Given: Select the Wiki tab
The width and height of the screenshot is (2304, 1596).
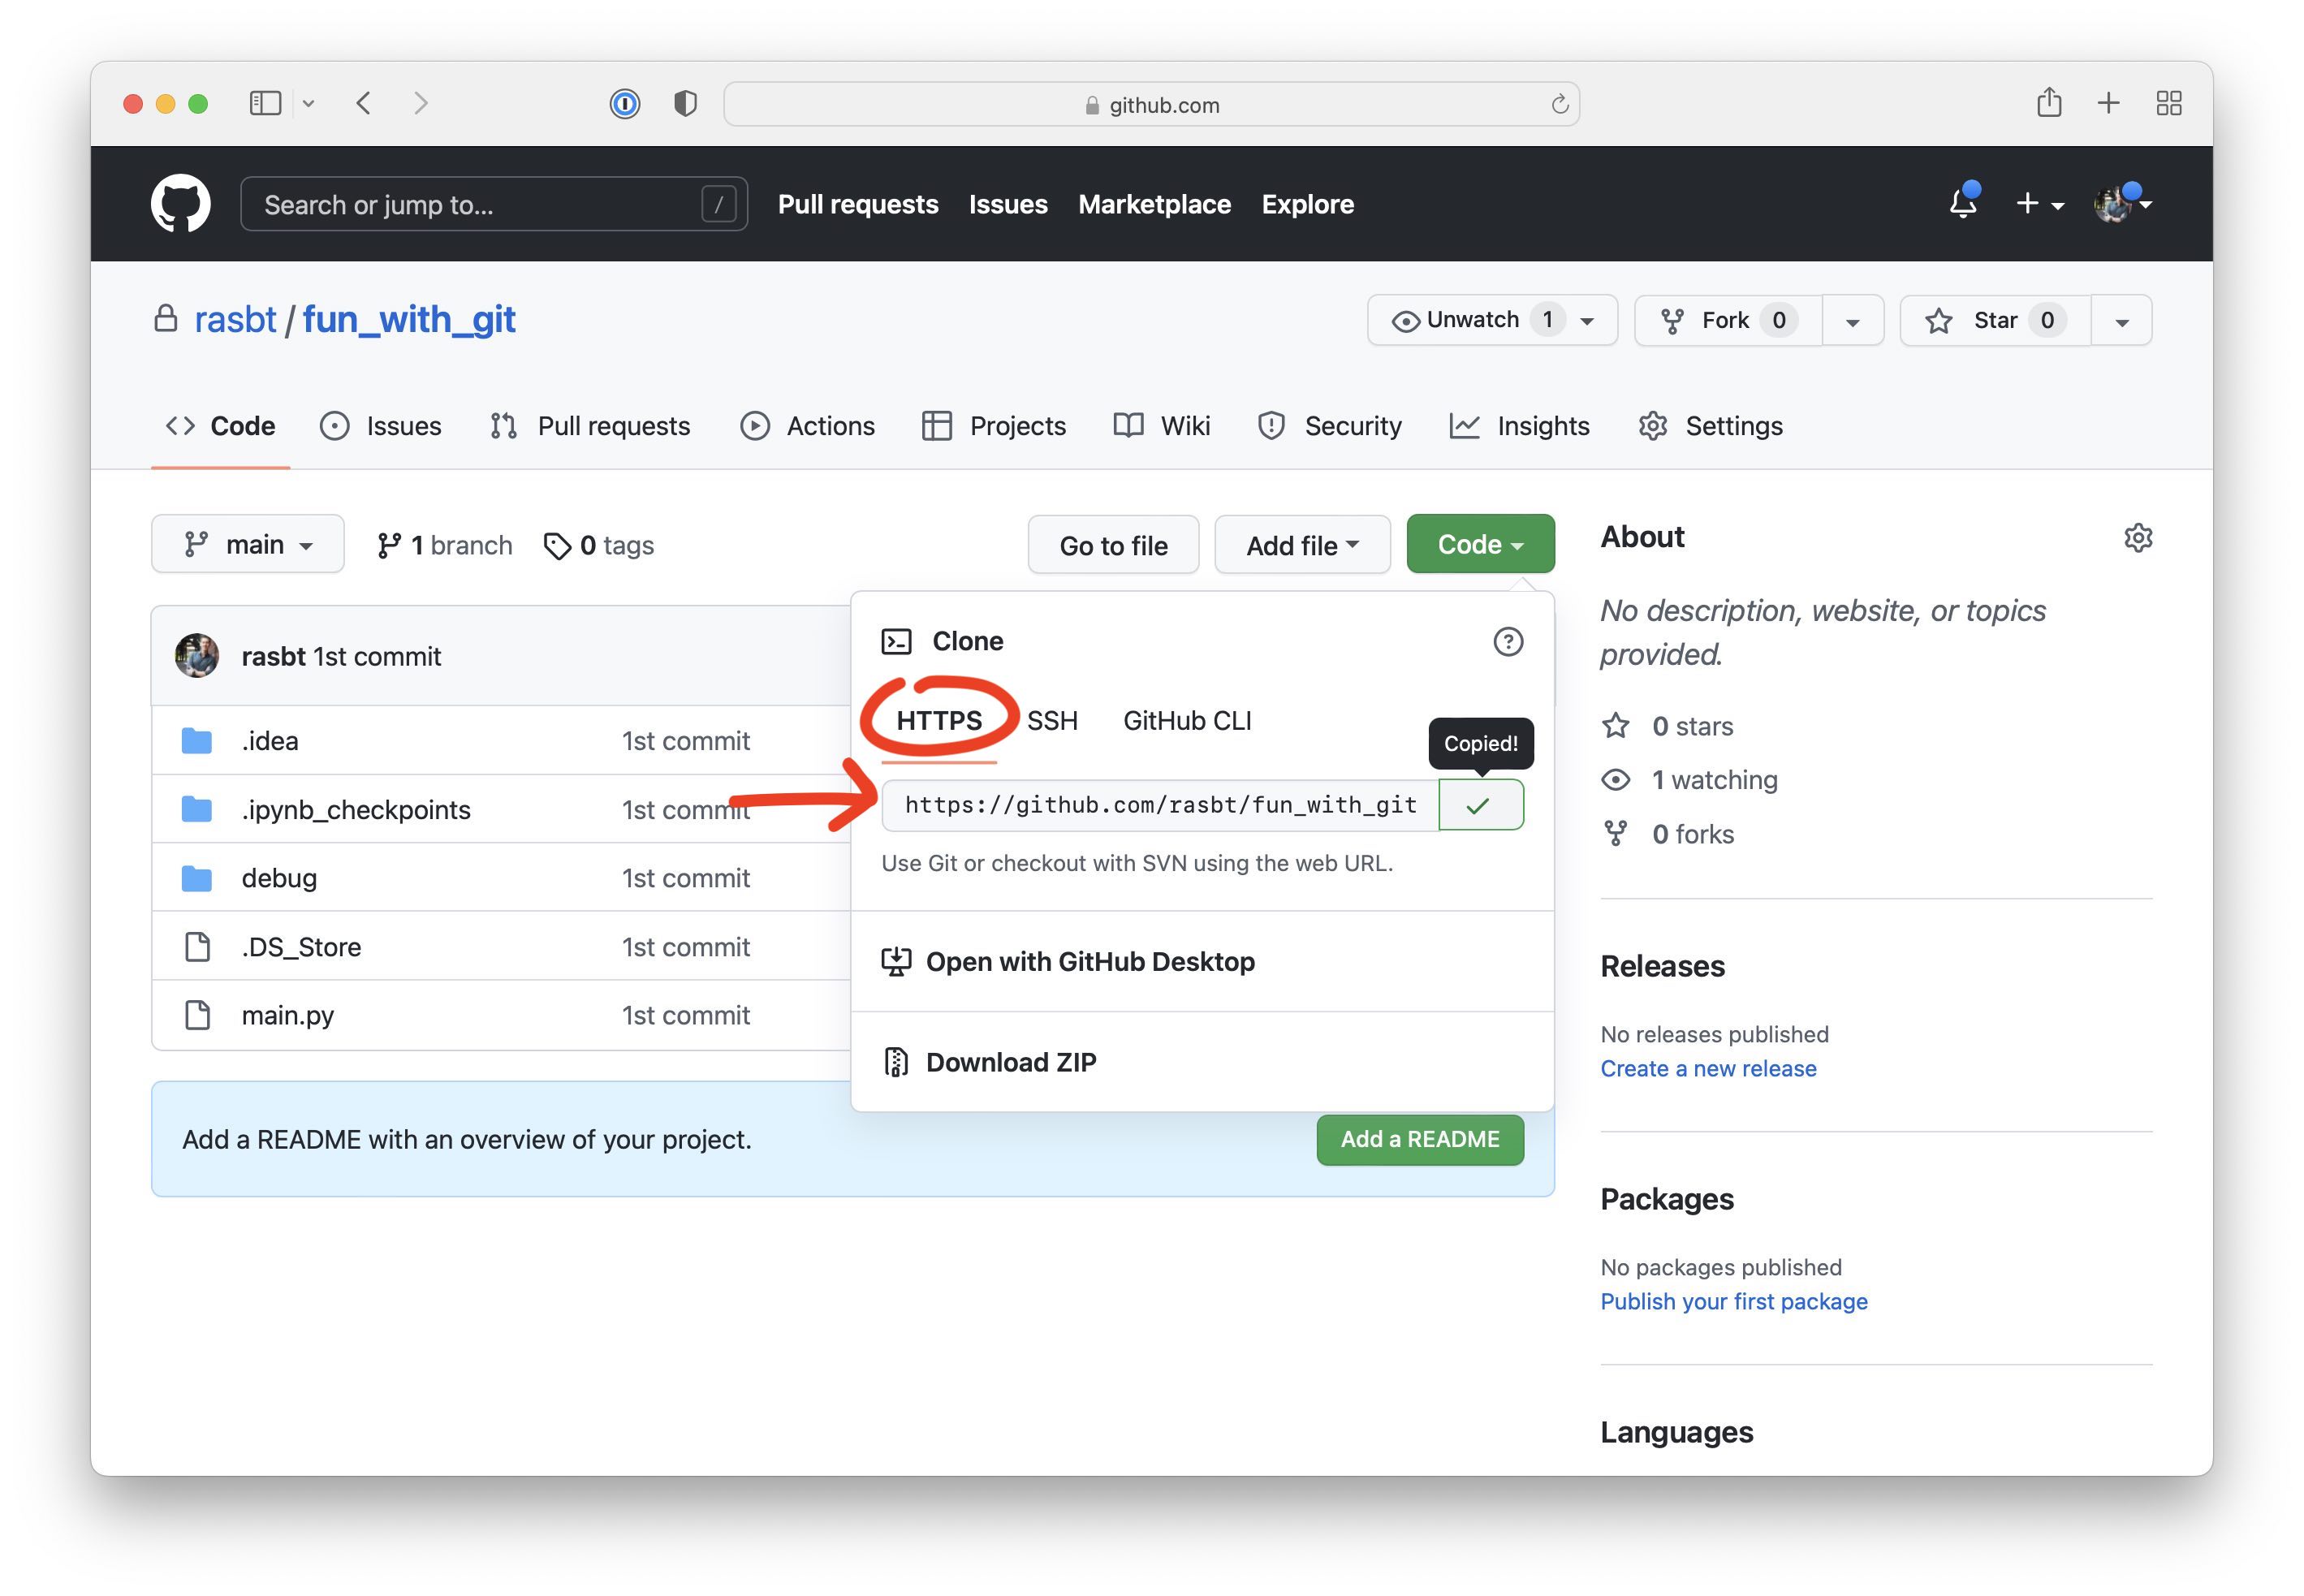Looking at the screenshot, I should point(1161,426).
